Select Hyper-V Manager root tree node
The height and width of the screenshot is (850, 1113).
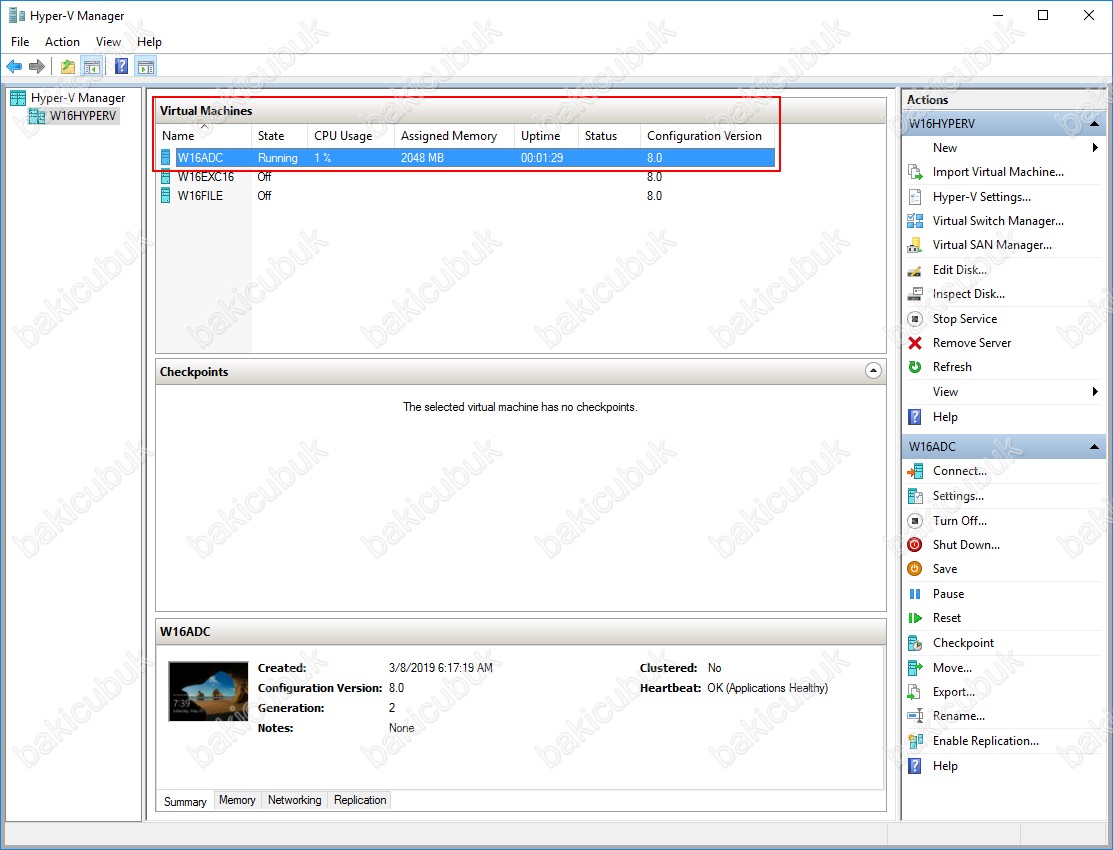coord(77,98)
